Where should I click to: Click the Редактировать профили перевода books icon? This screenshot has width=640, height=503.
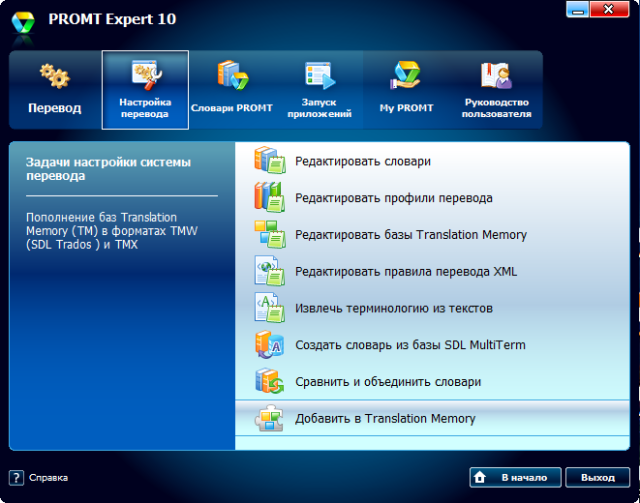tap(269, 198)
